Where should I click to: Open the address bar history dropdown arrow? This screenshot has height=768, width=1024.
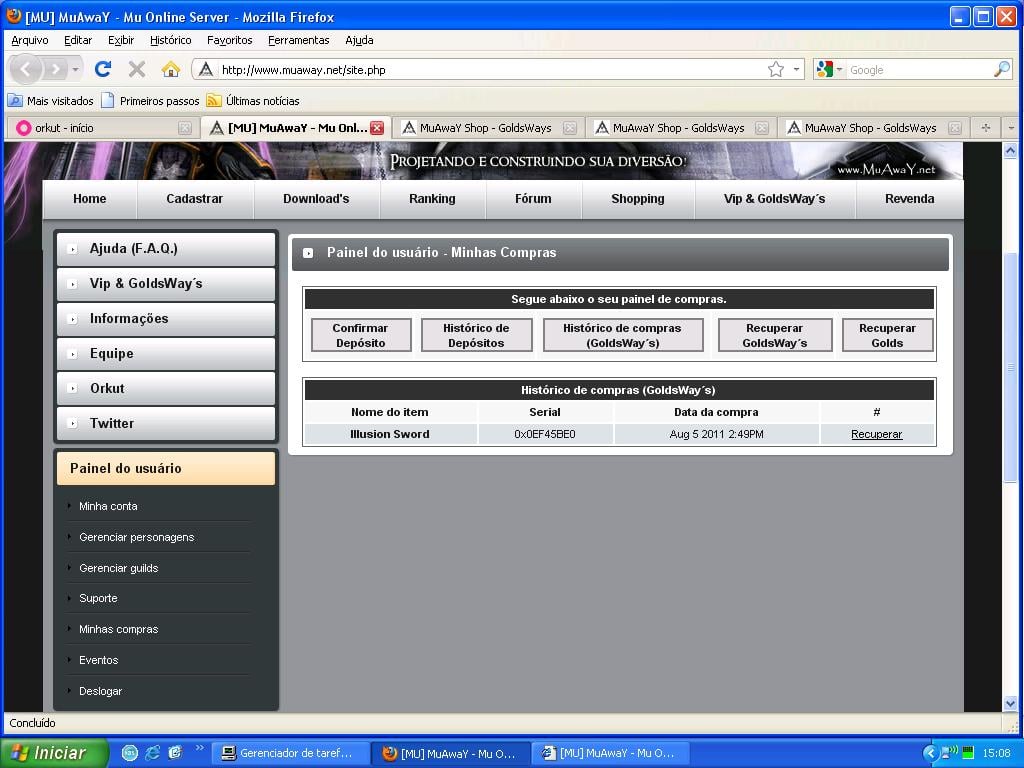797,69
